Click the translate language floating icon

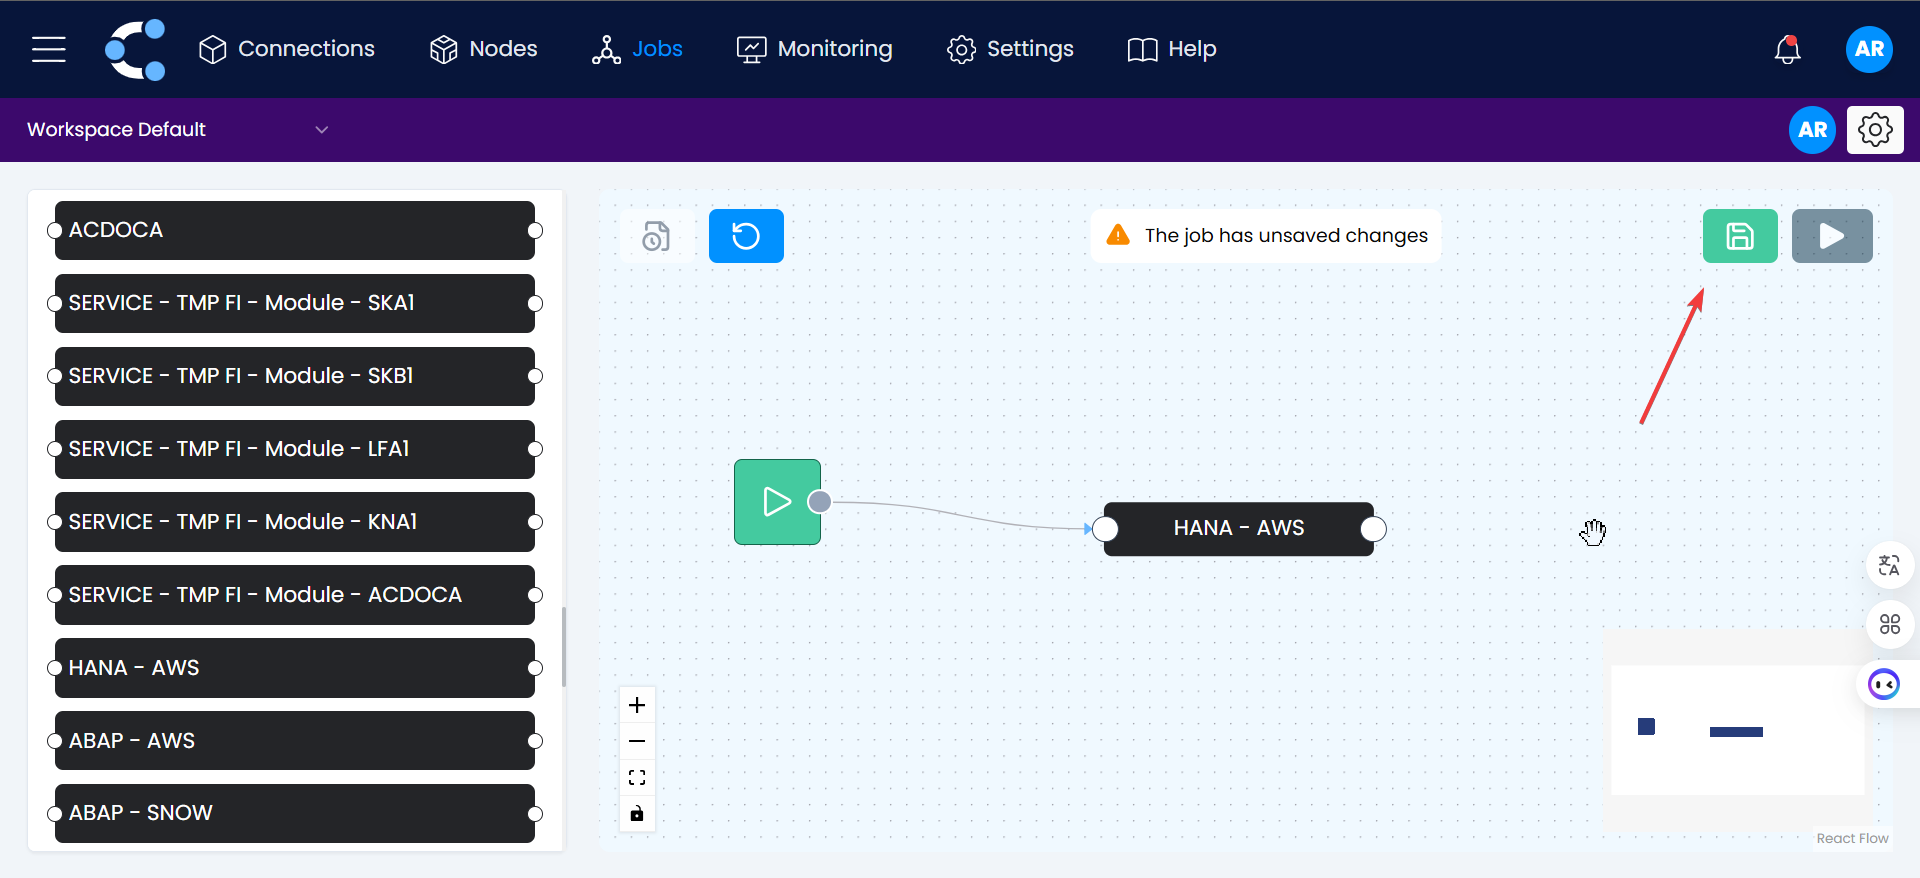pos(1889,565)
